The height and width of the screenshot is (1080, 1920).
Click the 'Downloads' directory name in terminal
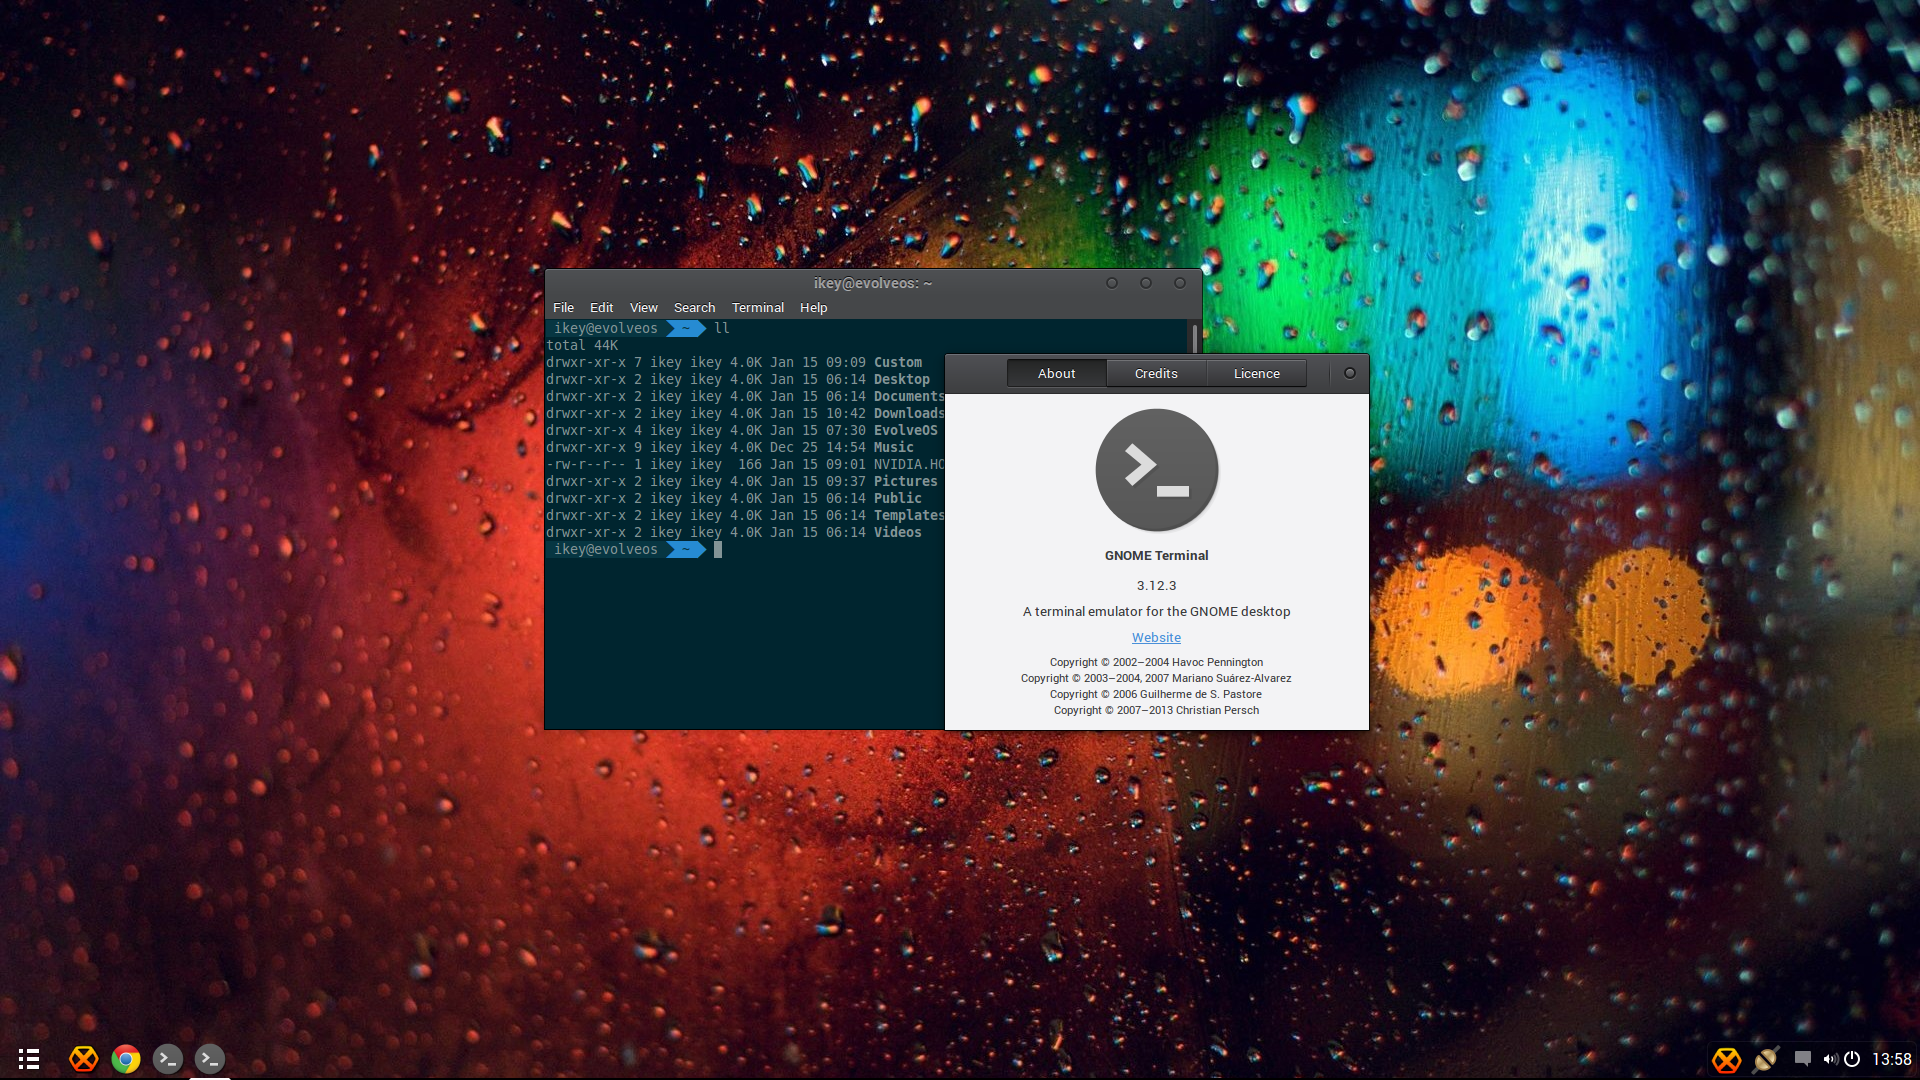(909, 413)
